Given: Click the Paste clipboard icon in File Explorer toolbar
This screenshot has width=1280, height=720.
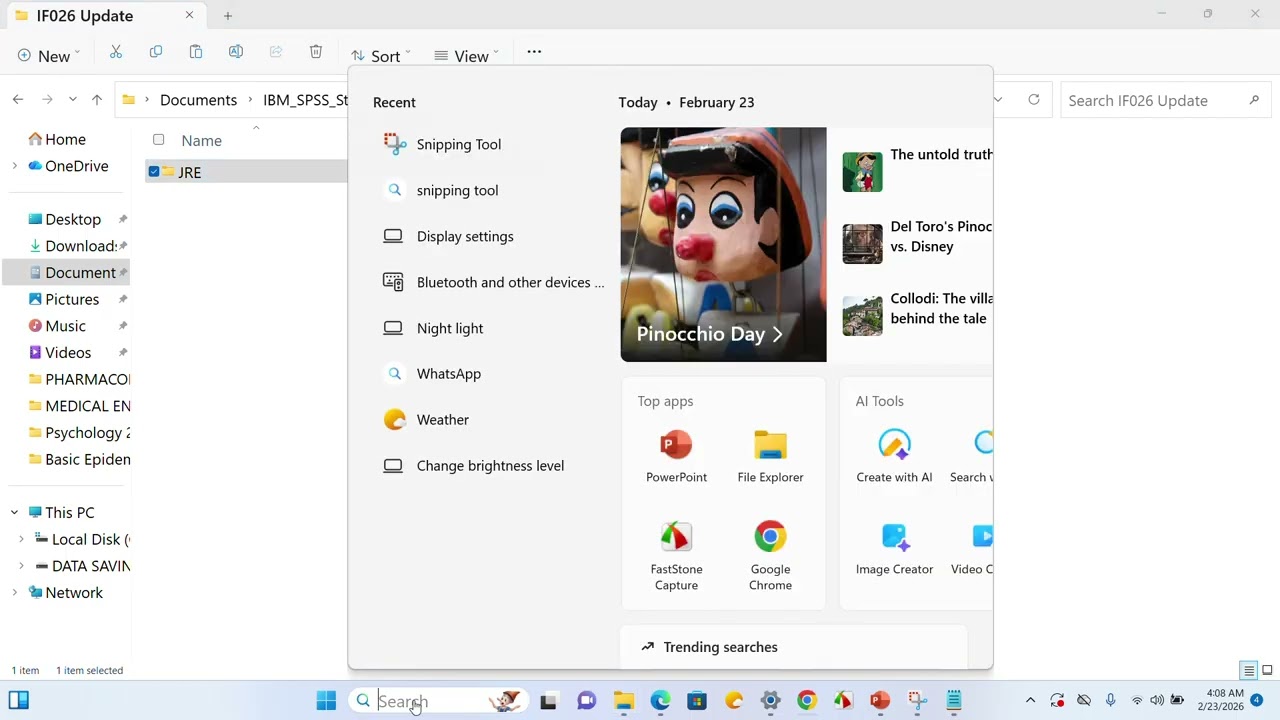Looking at the screenshot, I should [x=196, y=53].
